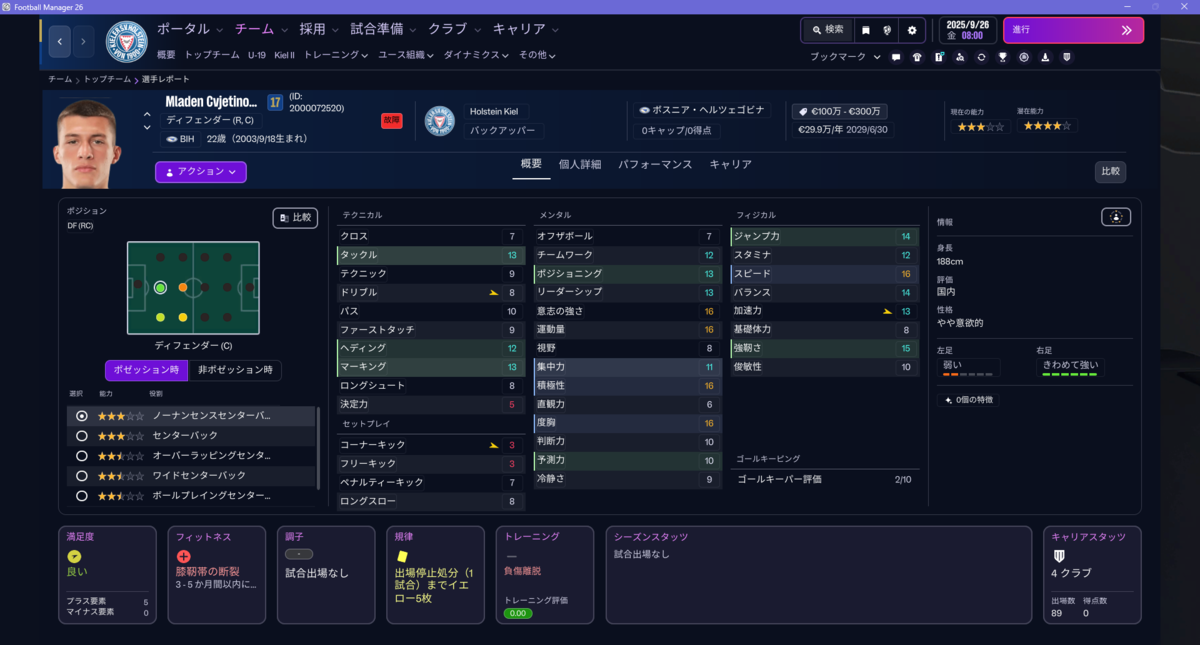Click the 検索 search button
Image resolution: width=1200 pixels, height=645 pixels.
tap(827, 30)
